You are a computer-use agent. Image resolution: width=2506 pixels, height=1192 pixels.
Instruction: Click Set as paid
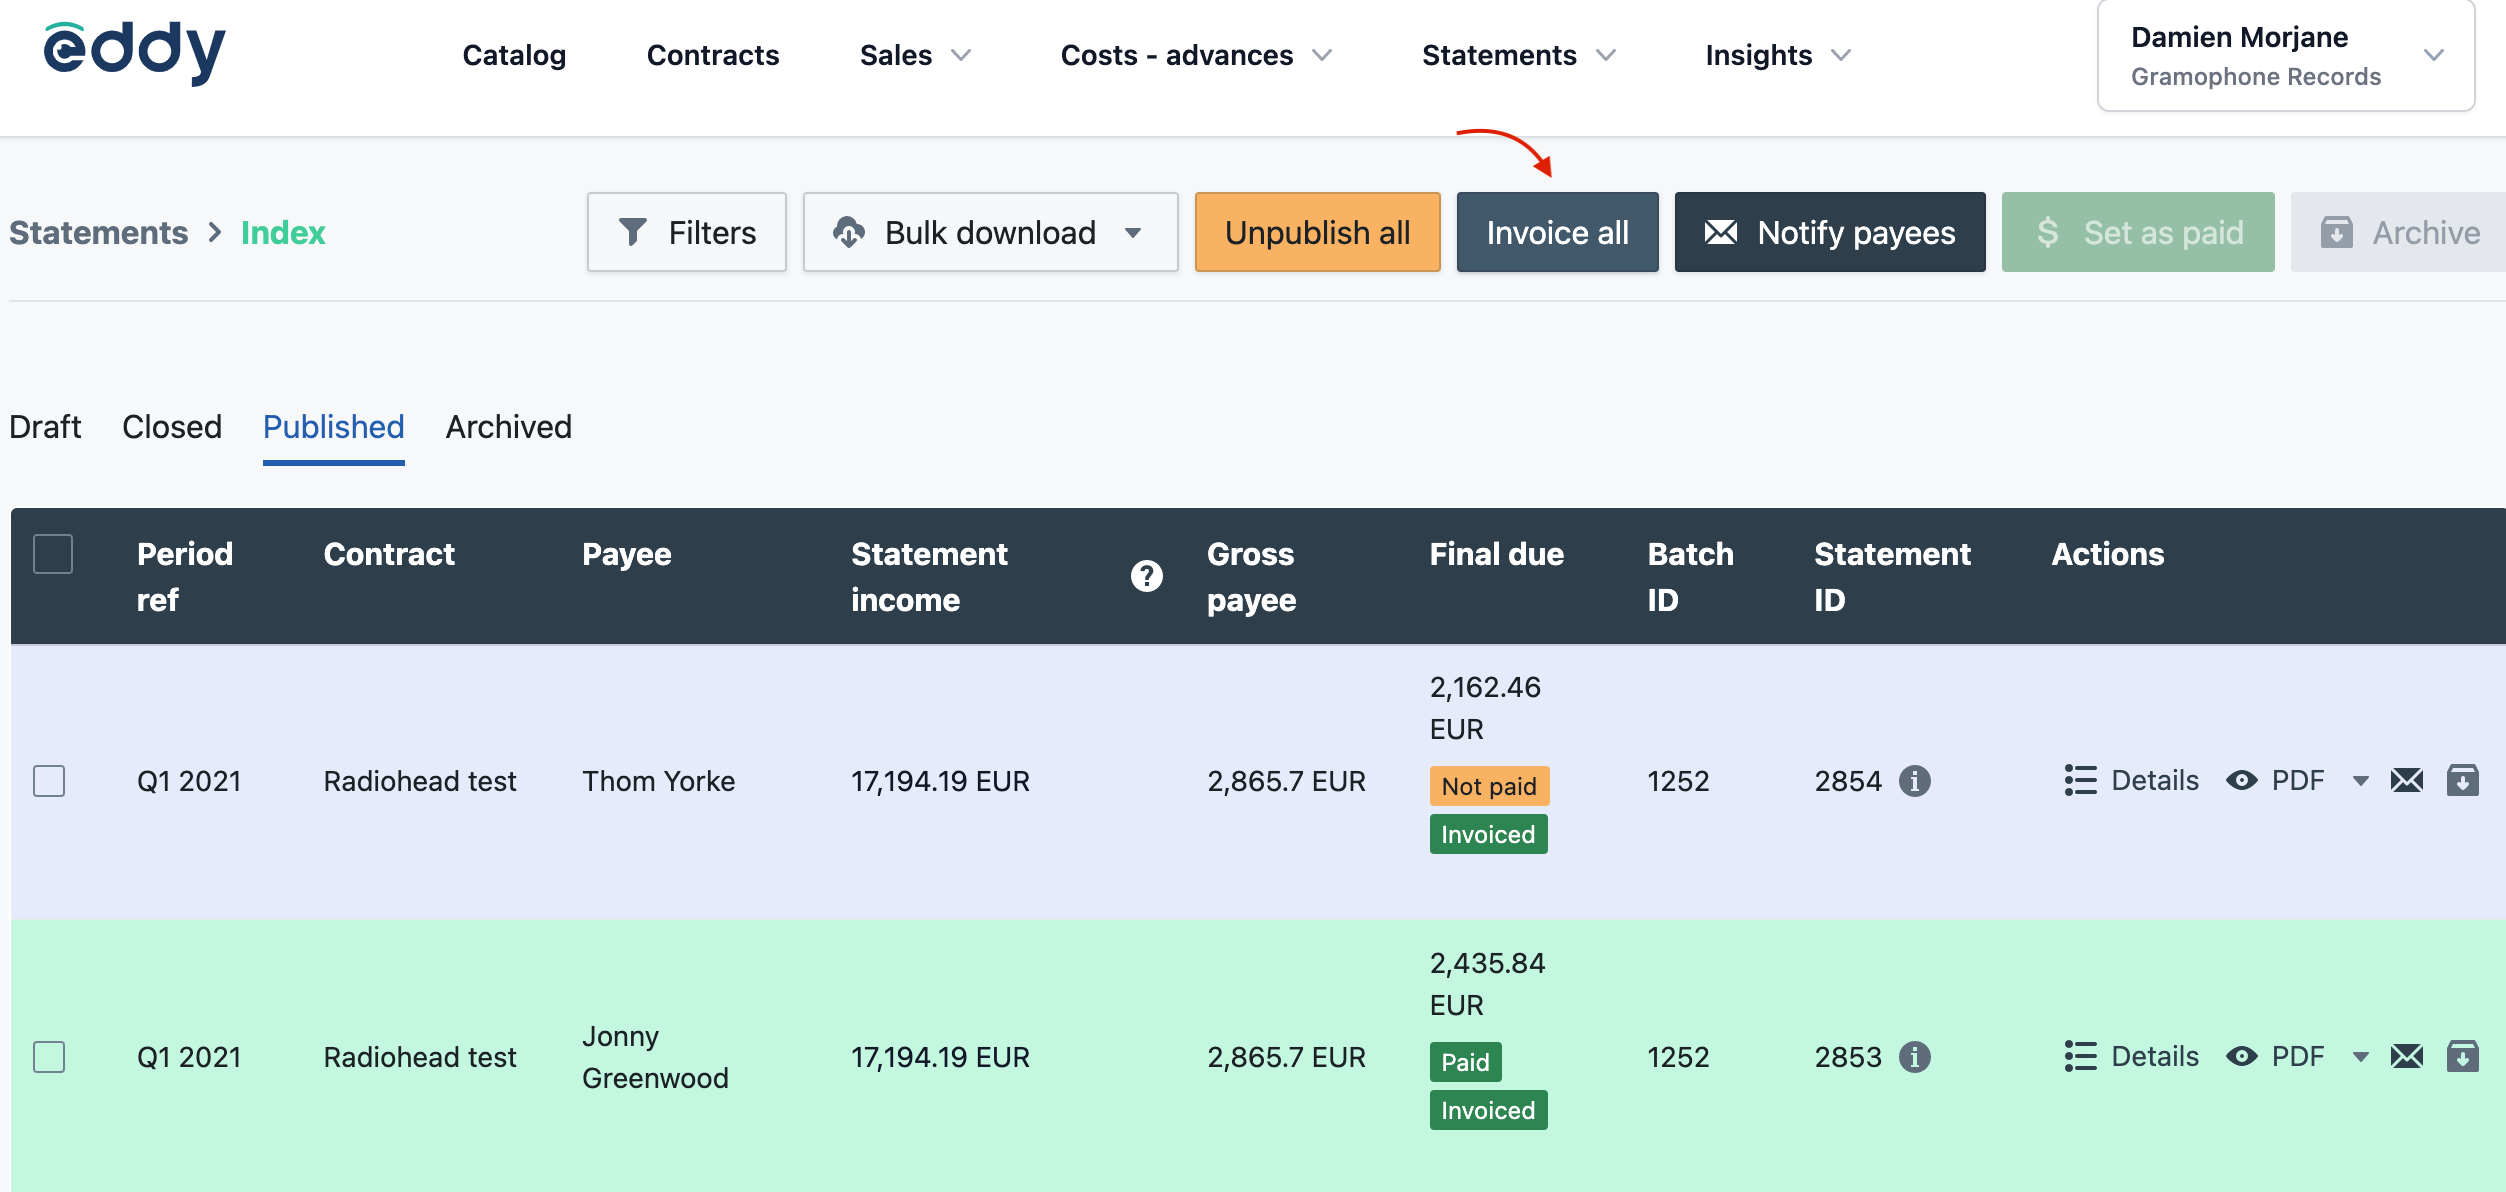[2138, 232]
